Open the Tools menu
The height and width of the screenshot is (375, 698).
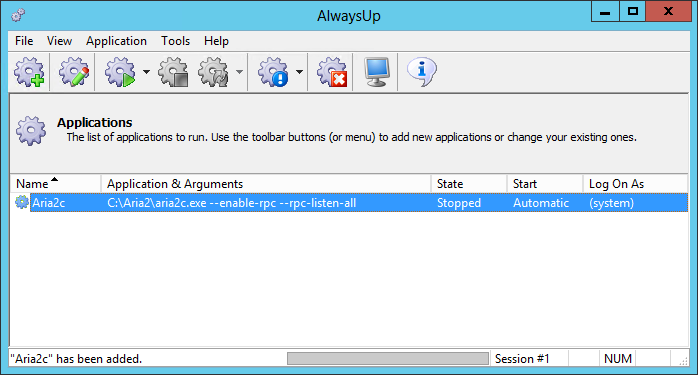click(175, 41)
